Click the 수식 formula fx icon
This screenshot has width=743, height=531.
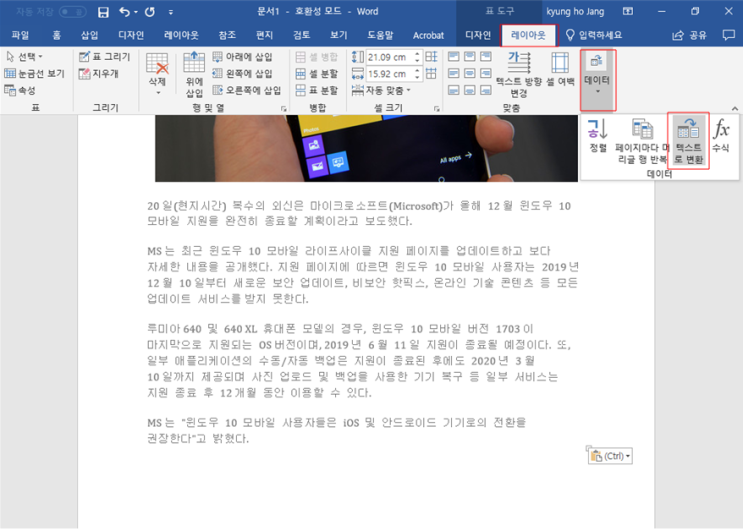click(721, 135)
